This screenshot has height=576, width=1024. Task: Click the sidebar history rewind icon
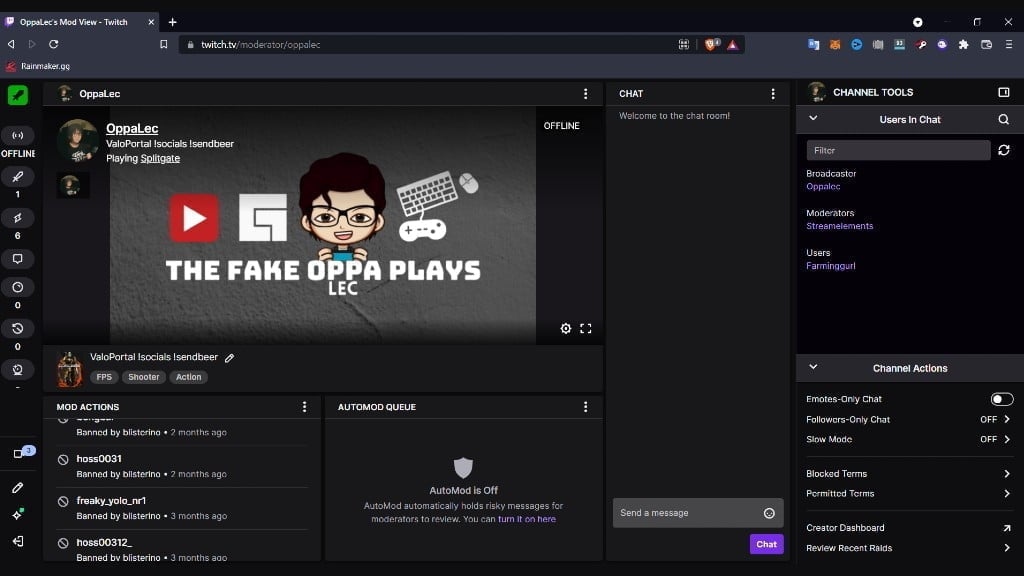(18, 328)
